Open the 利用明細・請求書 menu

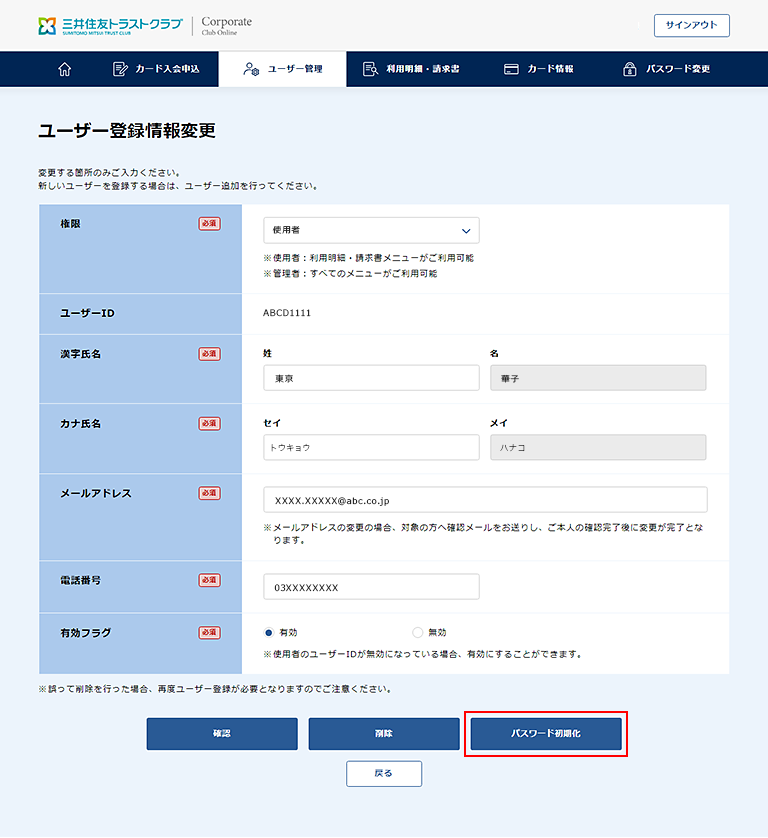(411, 69)
